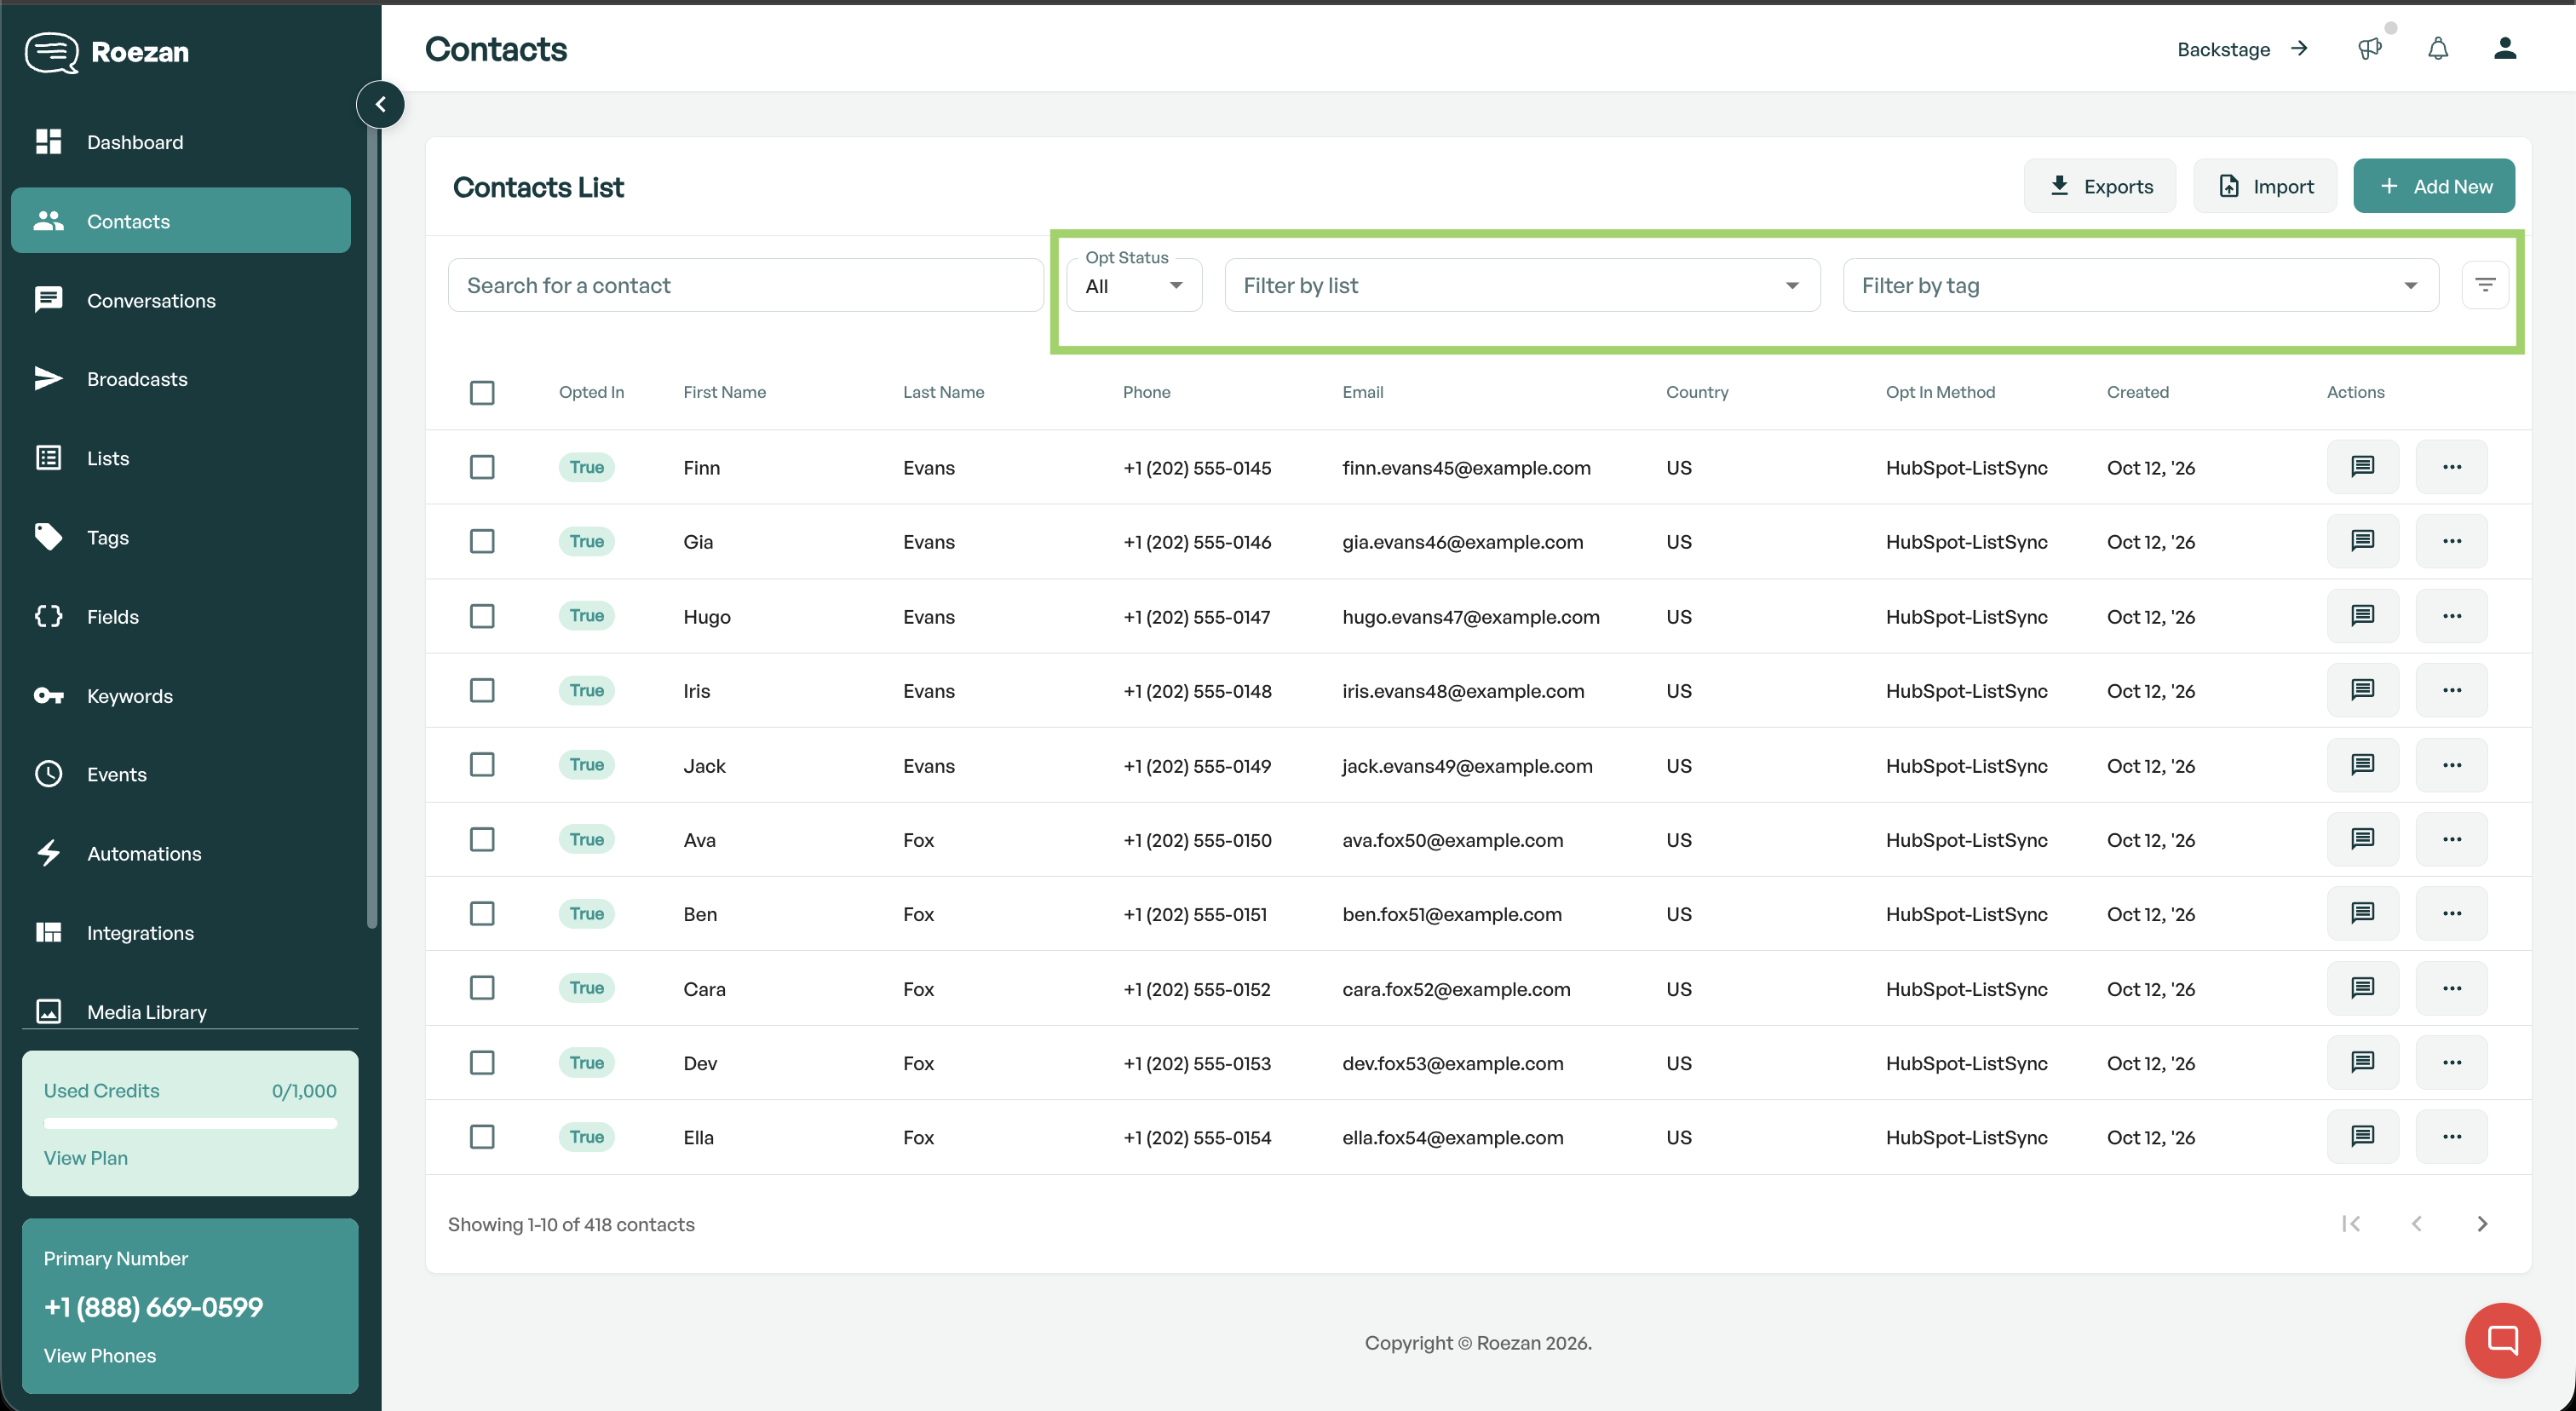Open the View Plan link
This screenshot has height=1411, width=2576.
pyautogui.click(x=86, y=1157)
